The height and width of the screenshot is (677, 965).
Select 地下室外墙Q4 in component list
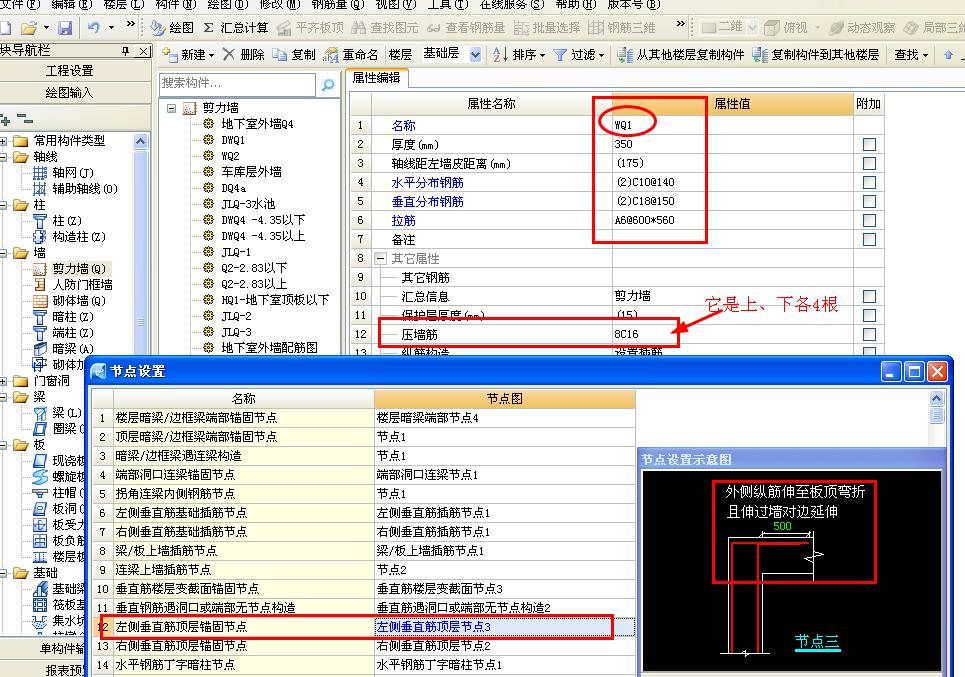tap(257, 124)
